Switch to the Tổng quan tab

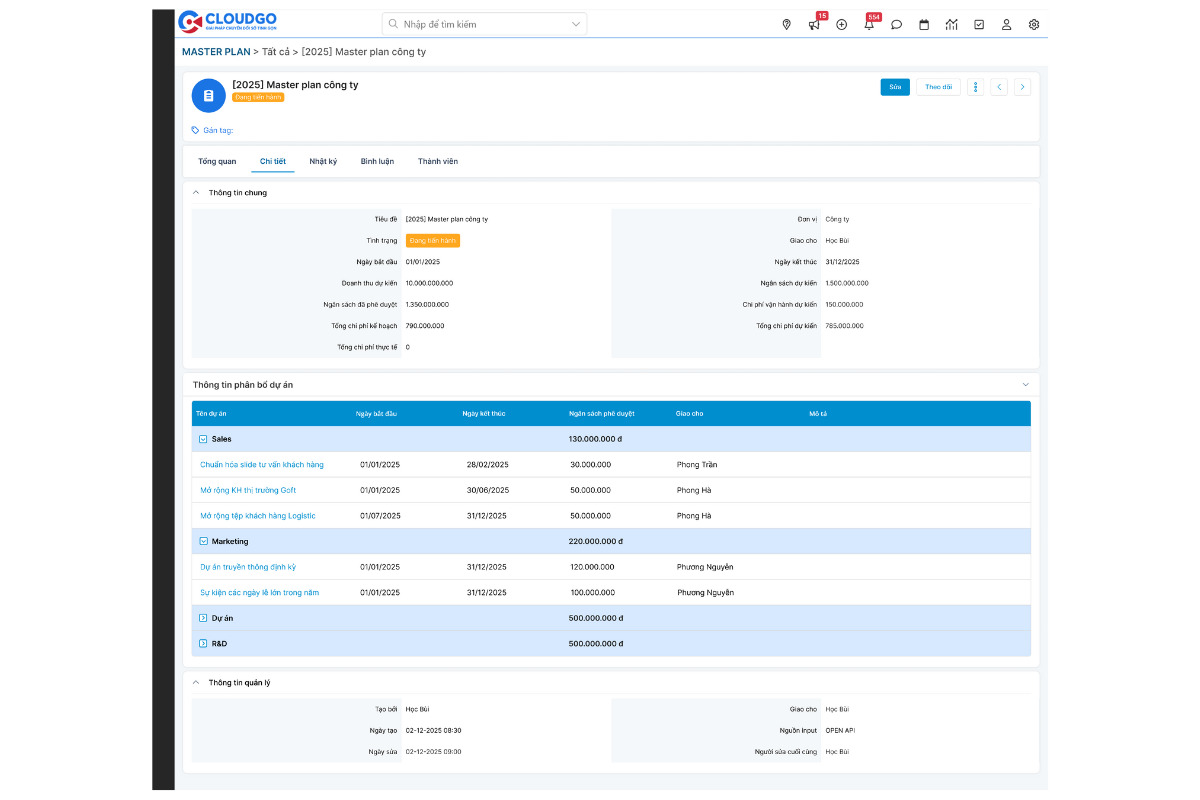(x=217, y=161)
